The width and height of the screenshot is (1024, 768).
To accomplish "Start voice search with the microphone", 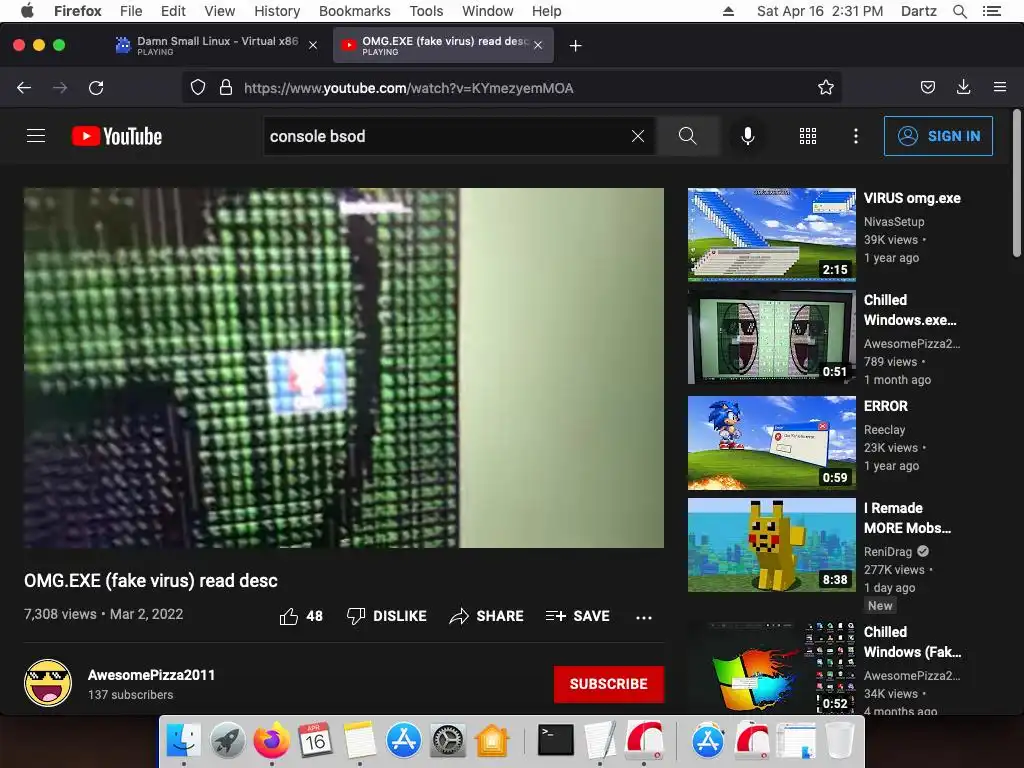I will pos(748,136).
